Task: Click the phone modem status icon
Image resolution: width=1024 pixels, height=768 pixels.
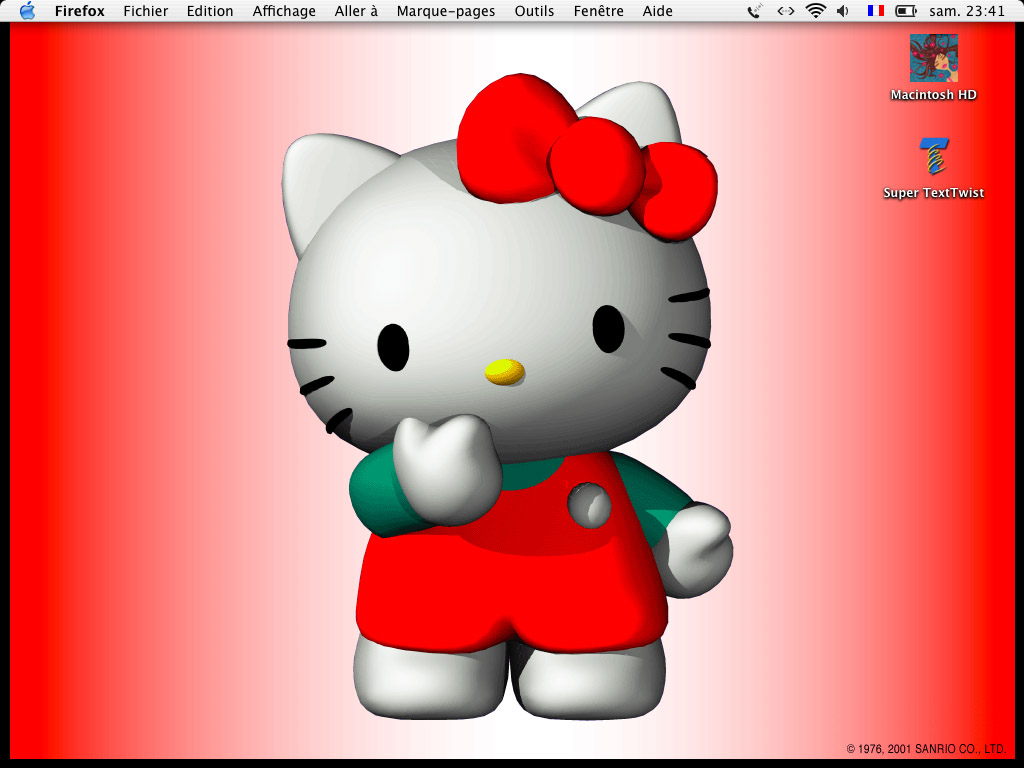Action: click(755, 11)
